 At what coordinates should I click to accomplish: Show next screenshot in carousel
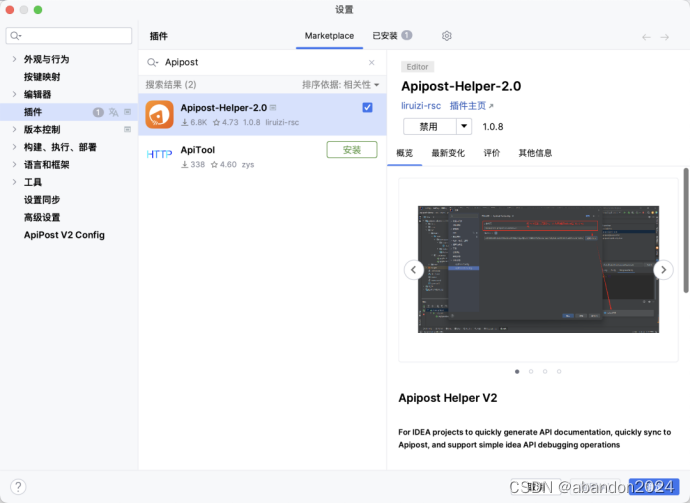tap(663, 269)
